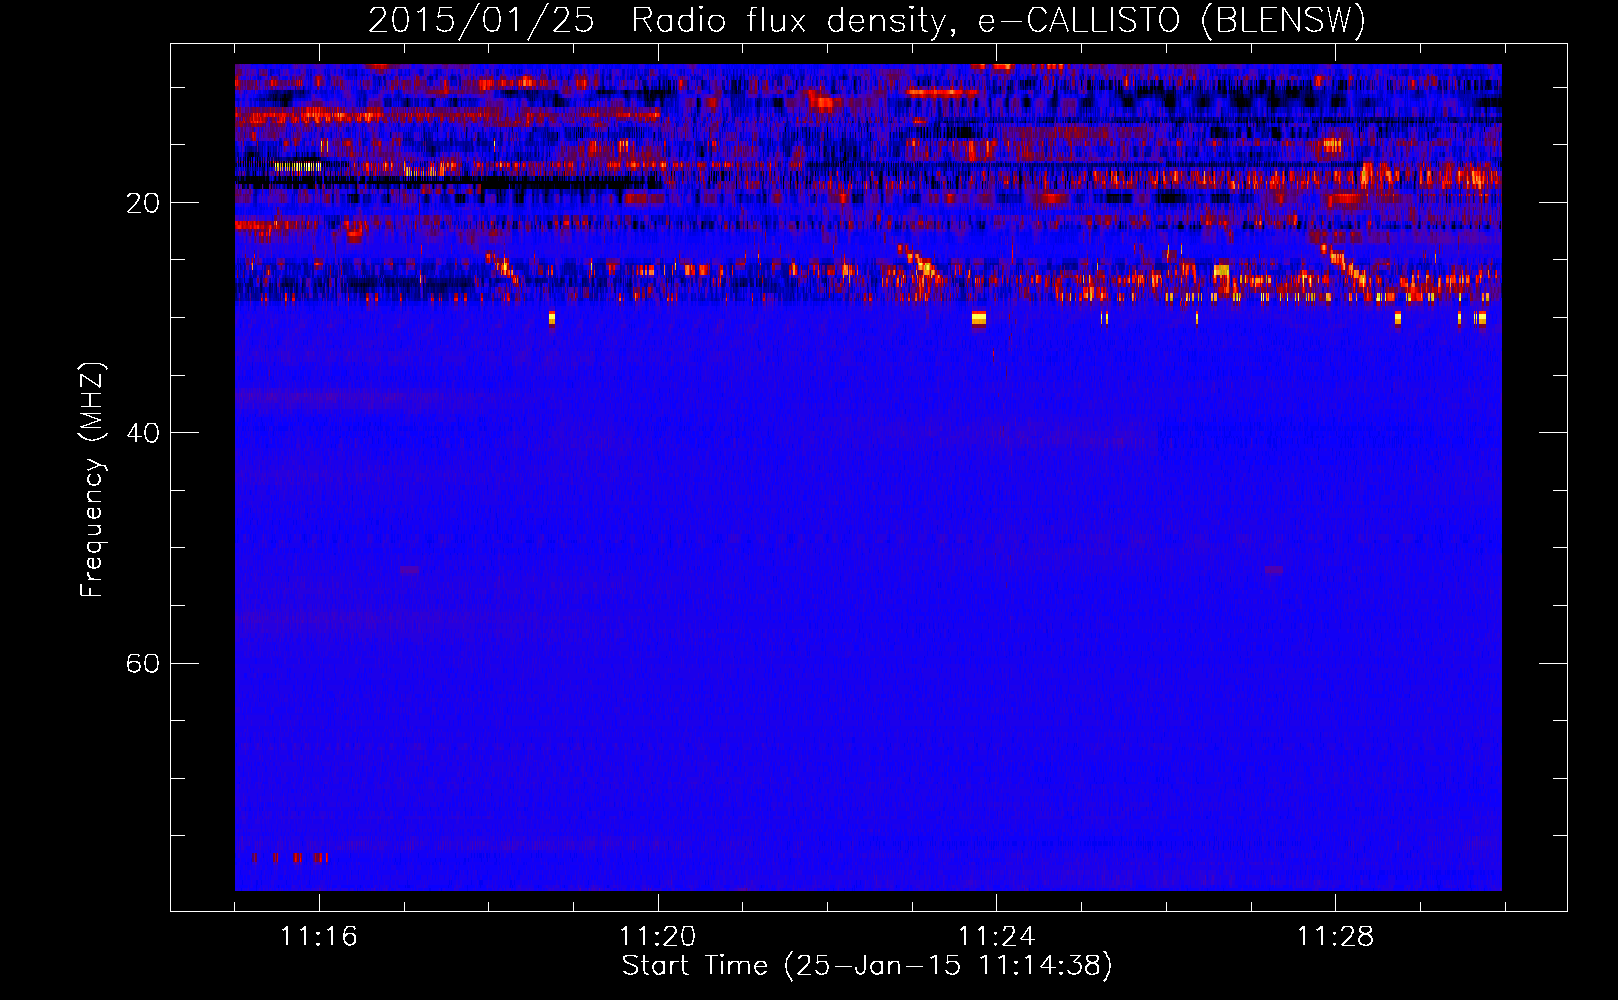Click the '60' frequency tick label

point(143,664)
